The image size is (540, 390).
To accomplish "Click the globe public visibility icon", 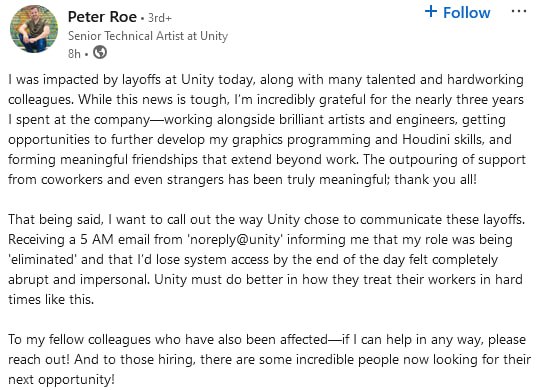I will pos(100,53).
